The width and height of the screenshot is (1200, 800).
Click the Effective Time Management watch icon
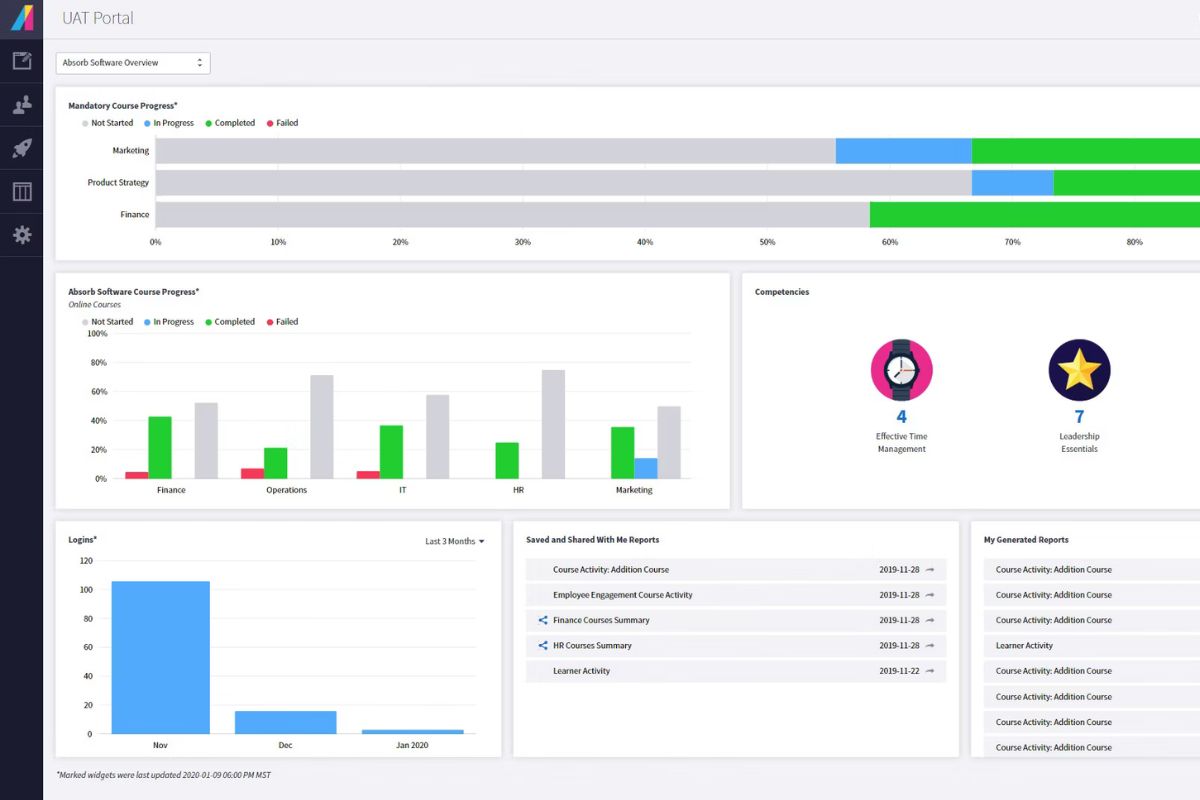point(901,370)
